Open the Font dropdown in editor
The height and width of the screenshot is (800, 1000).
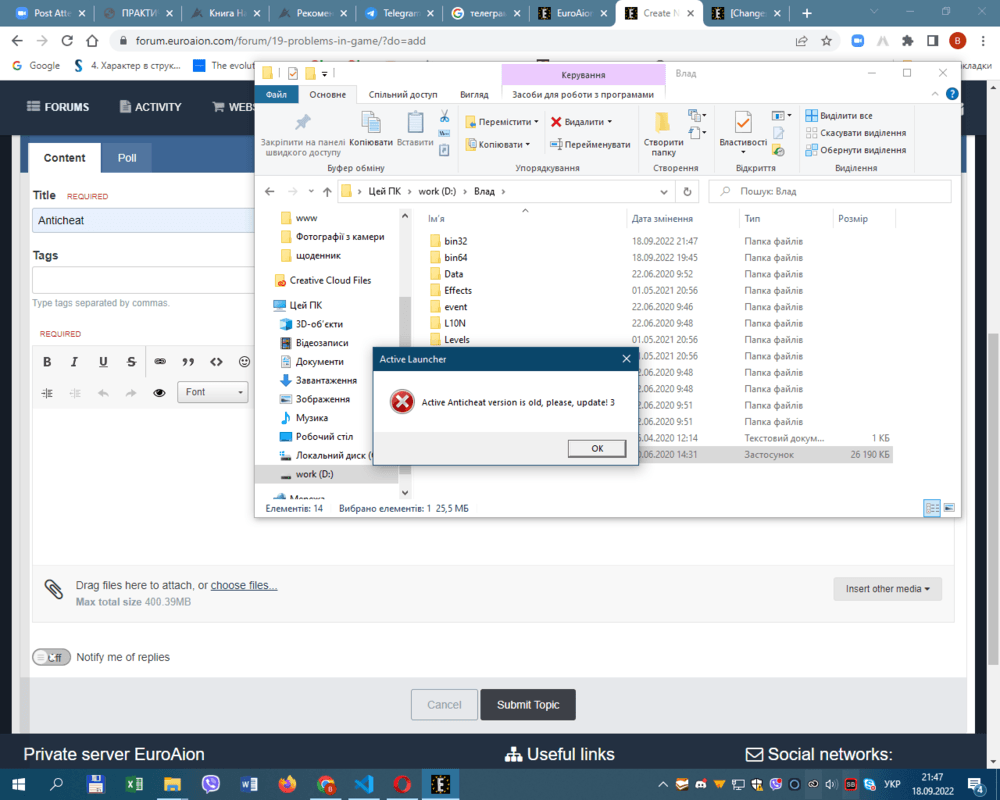pos(213,392)
